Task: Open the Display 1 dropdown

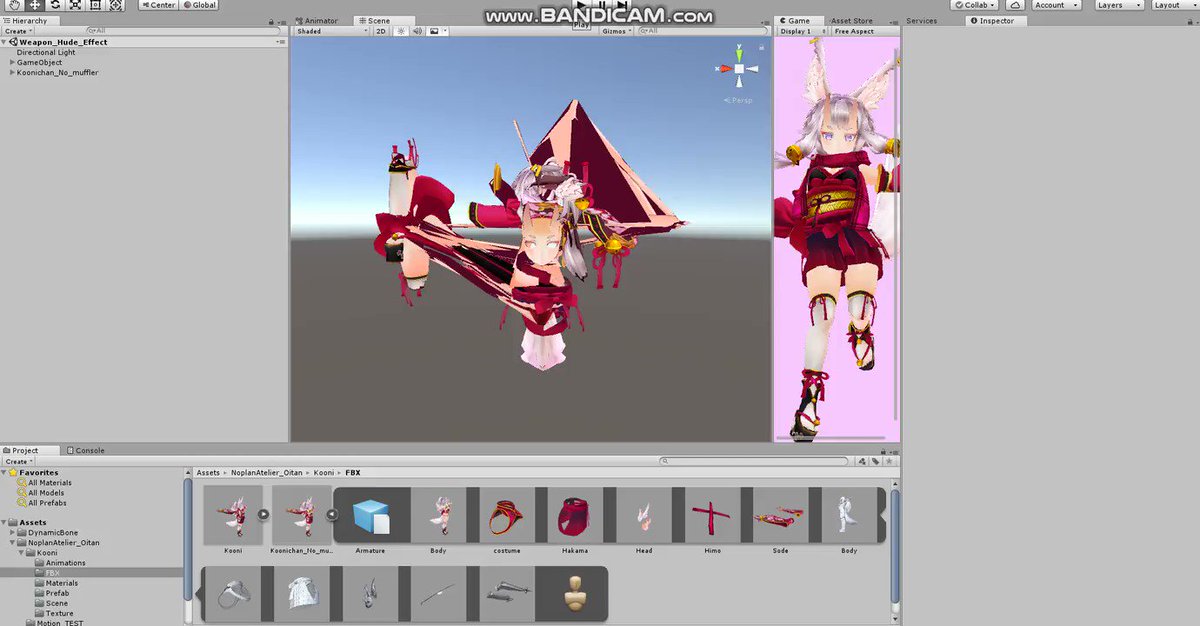Action: (803, 31)
